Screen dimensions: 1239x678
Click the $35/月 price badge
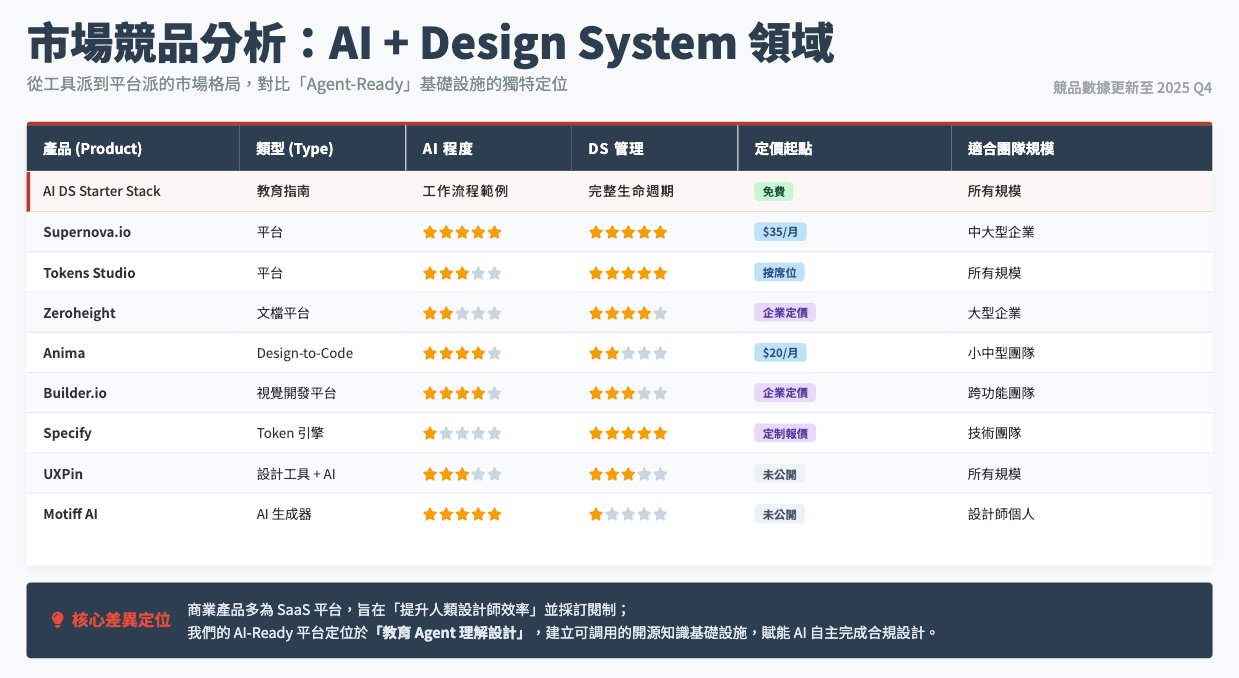(x=780, y=232)
